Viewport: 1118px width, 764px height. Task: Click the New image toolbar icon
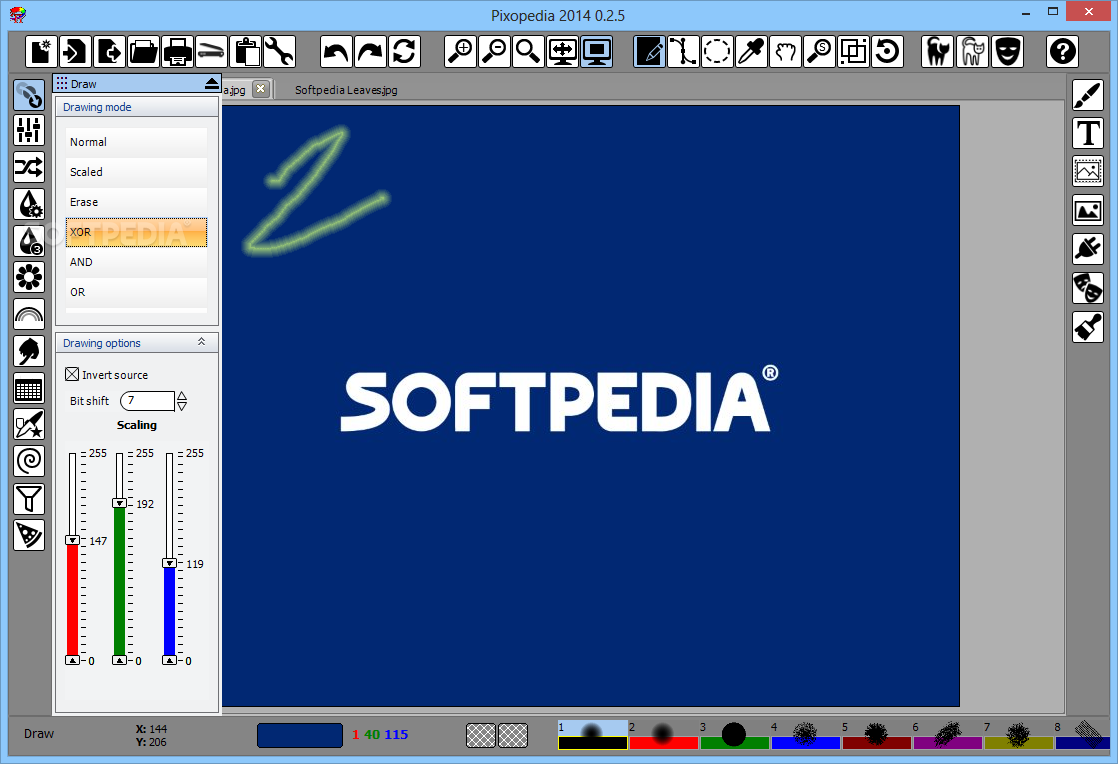41,51
